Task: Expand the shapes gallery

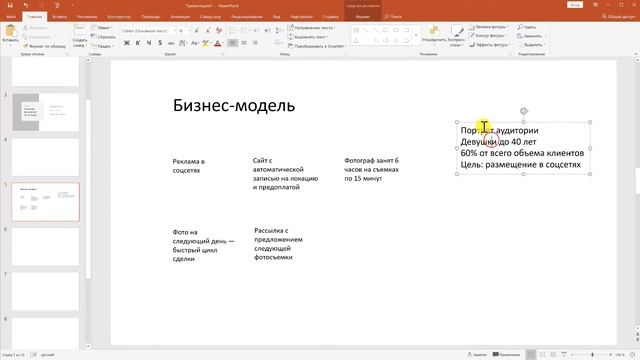Action: coord(416,36)
